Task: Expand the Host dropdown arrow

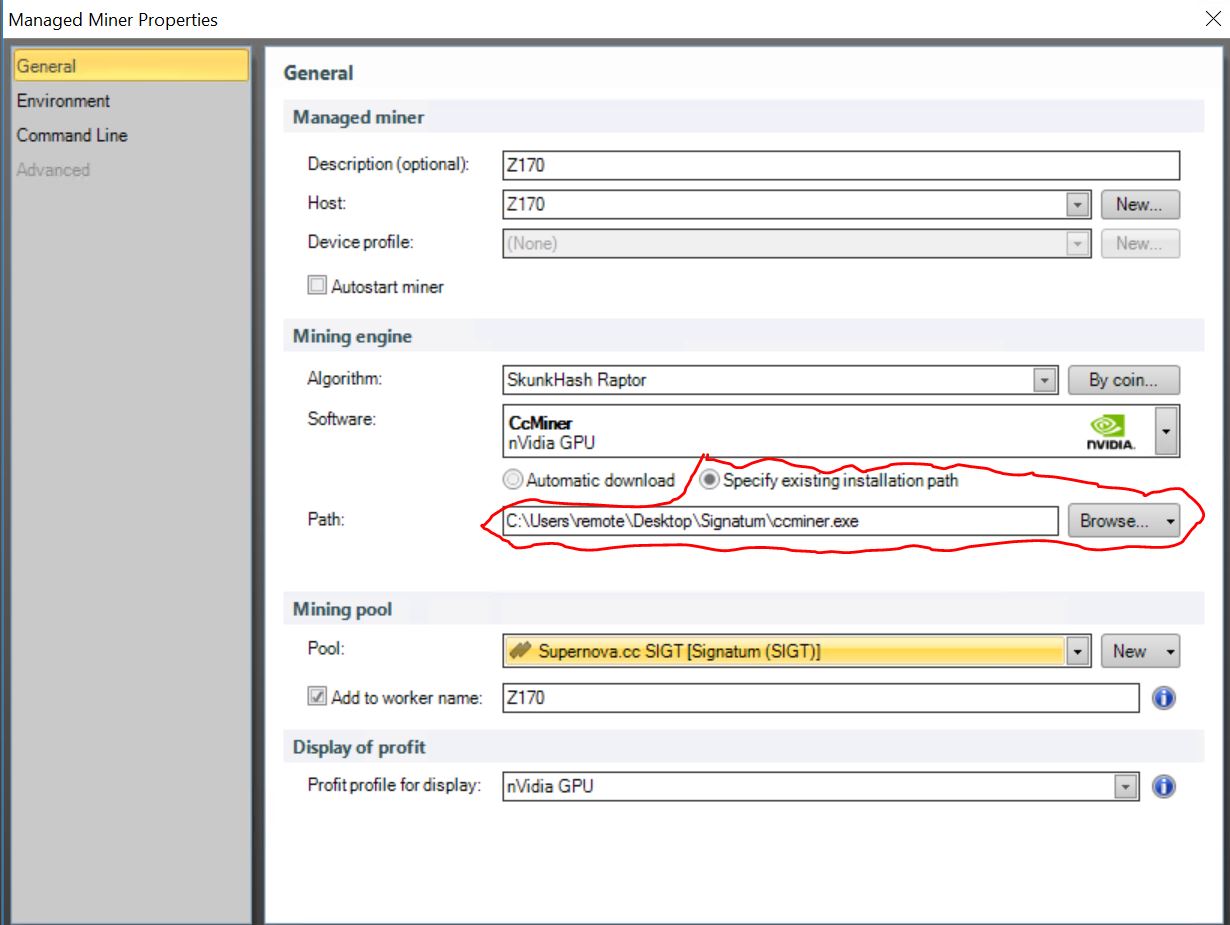Action: 1077,205
